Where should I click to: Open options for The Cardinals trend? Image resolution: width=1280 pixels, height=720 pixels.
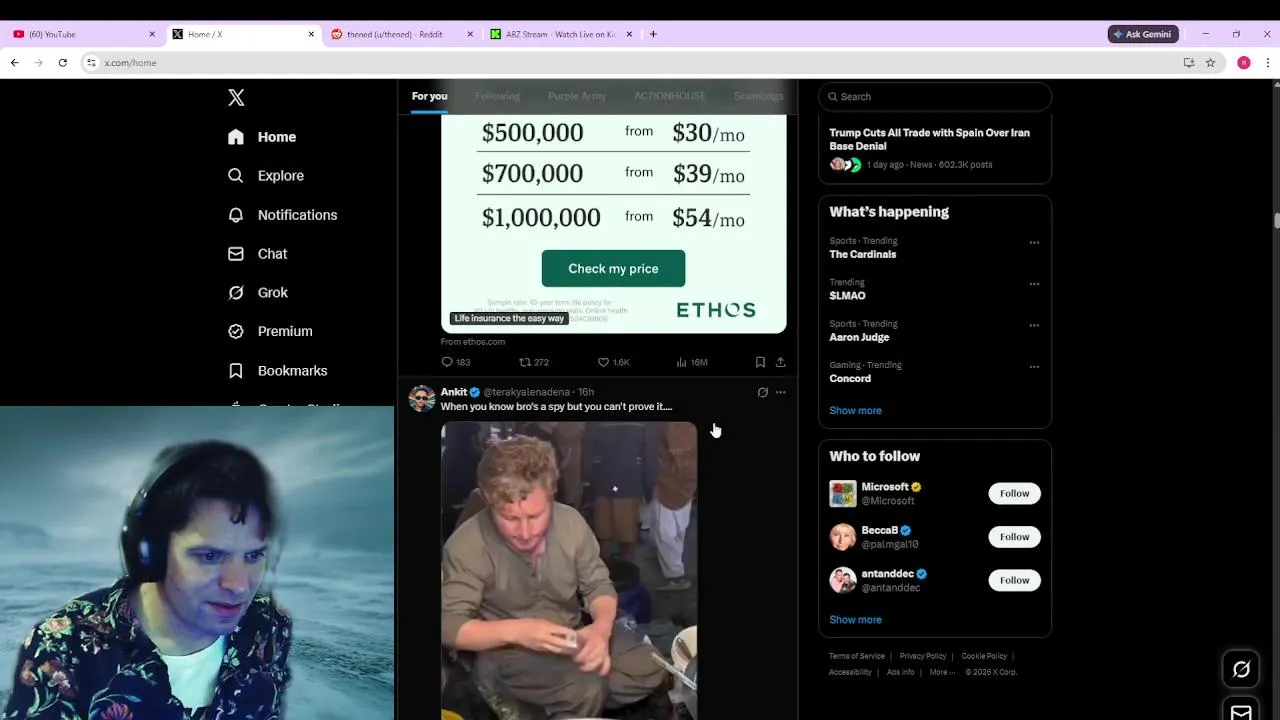point(1034,242)
